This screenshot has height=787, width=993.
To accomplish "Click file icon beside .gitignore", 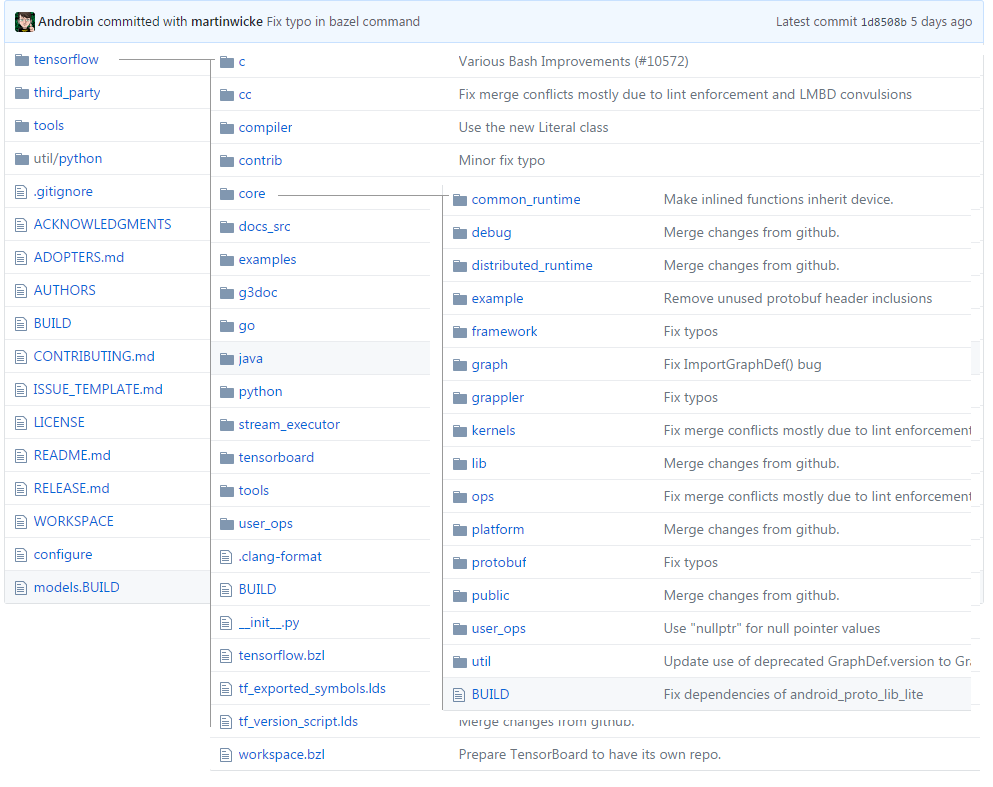I will pos(21,191).
